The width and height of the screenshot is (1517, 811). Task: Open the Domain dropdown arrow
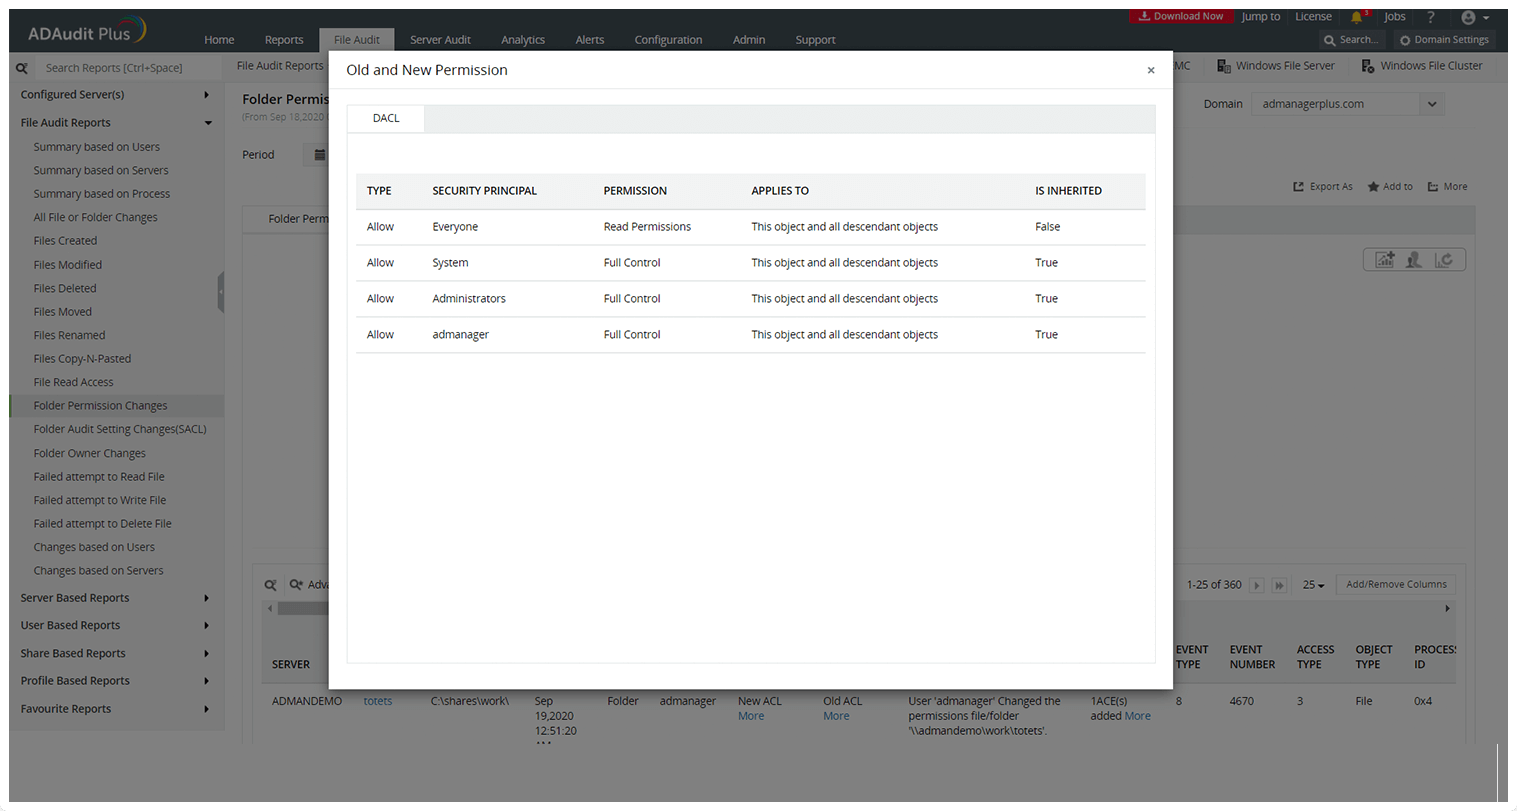(1432, 104)
